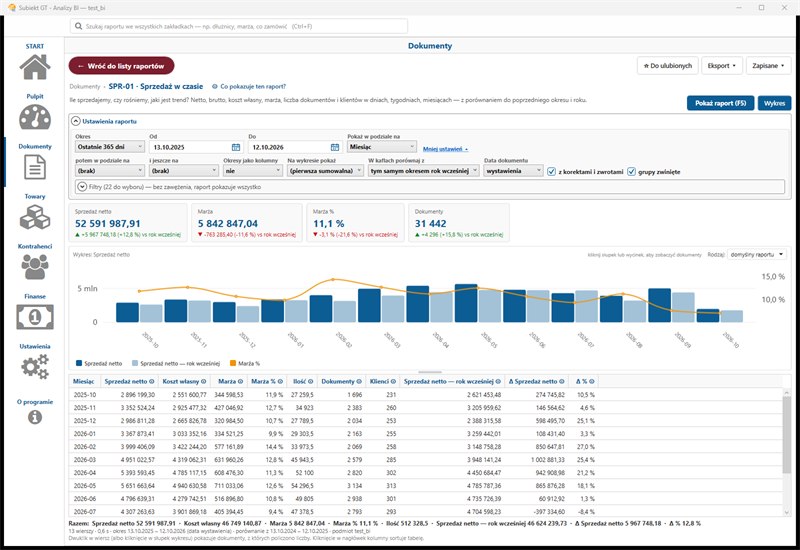
Task: Expand the Filtry (22 do wyboru) section
Action: click(82, 187)
